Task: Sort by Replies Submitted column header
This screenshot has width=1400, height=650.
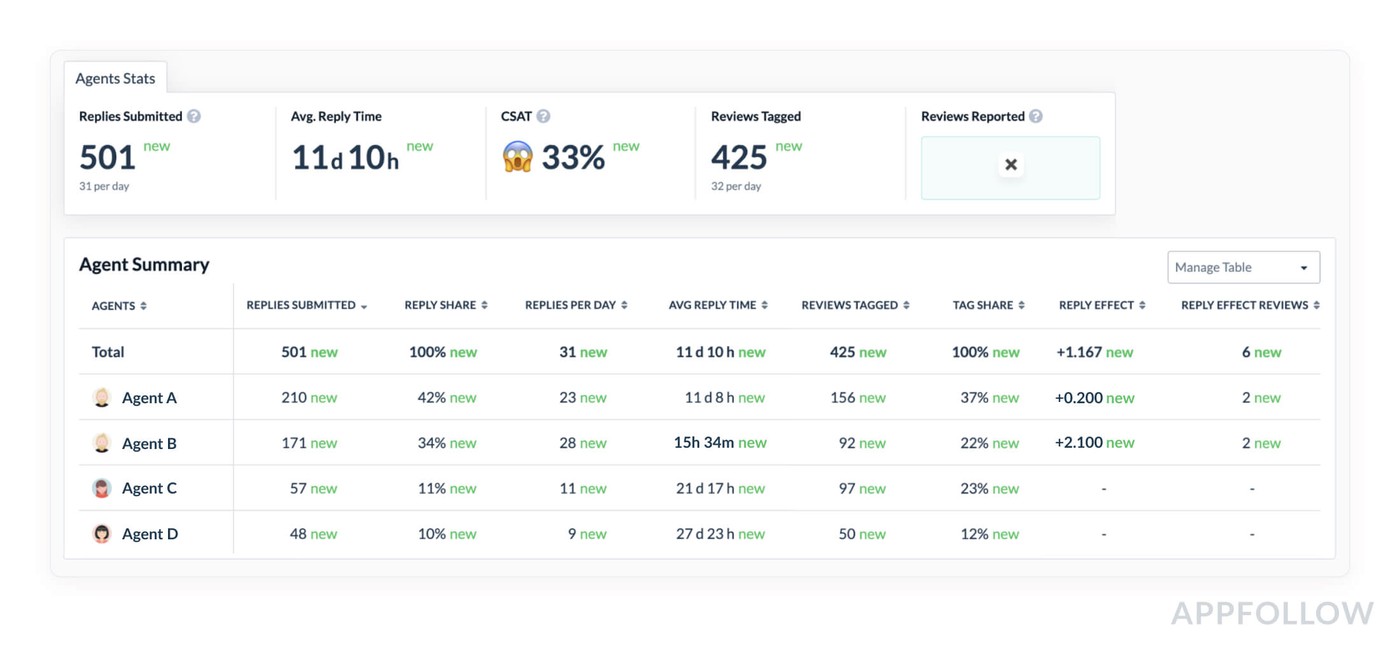Action: click(x=306, y=305)
